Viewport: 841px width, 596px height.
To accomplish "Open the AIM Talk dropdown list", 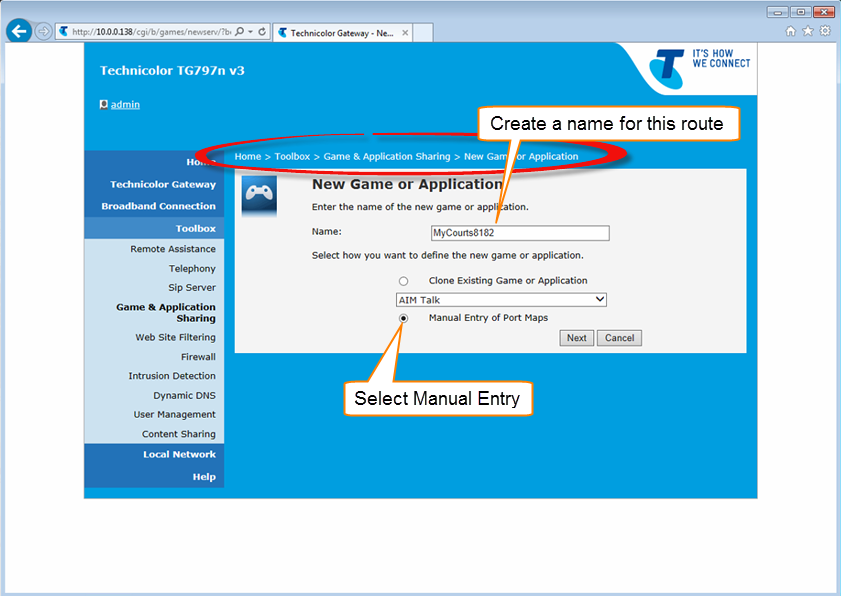I will pyautogui.click(x=502, y=300).
